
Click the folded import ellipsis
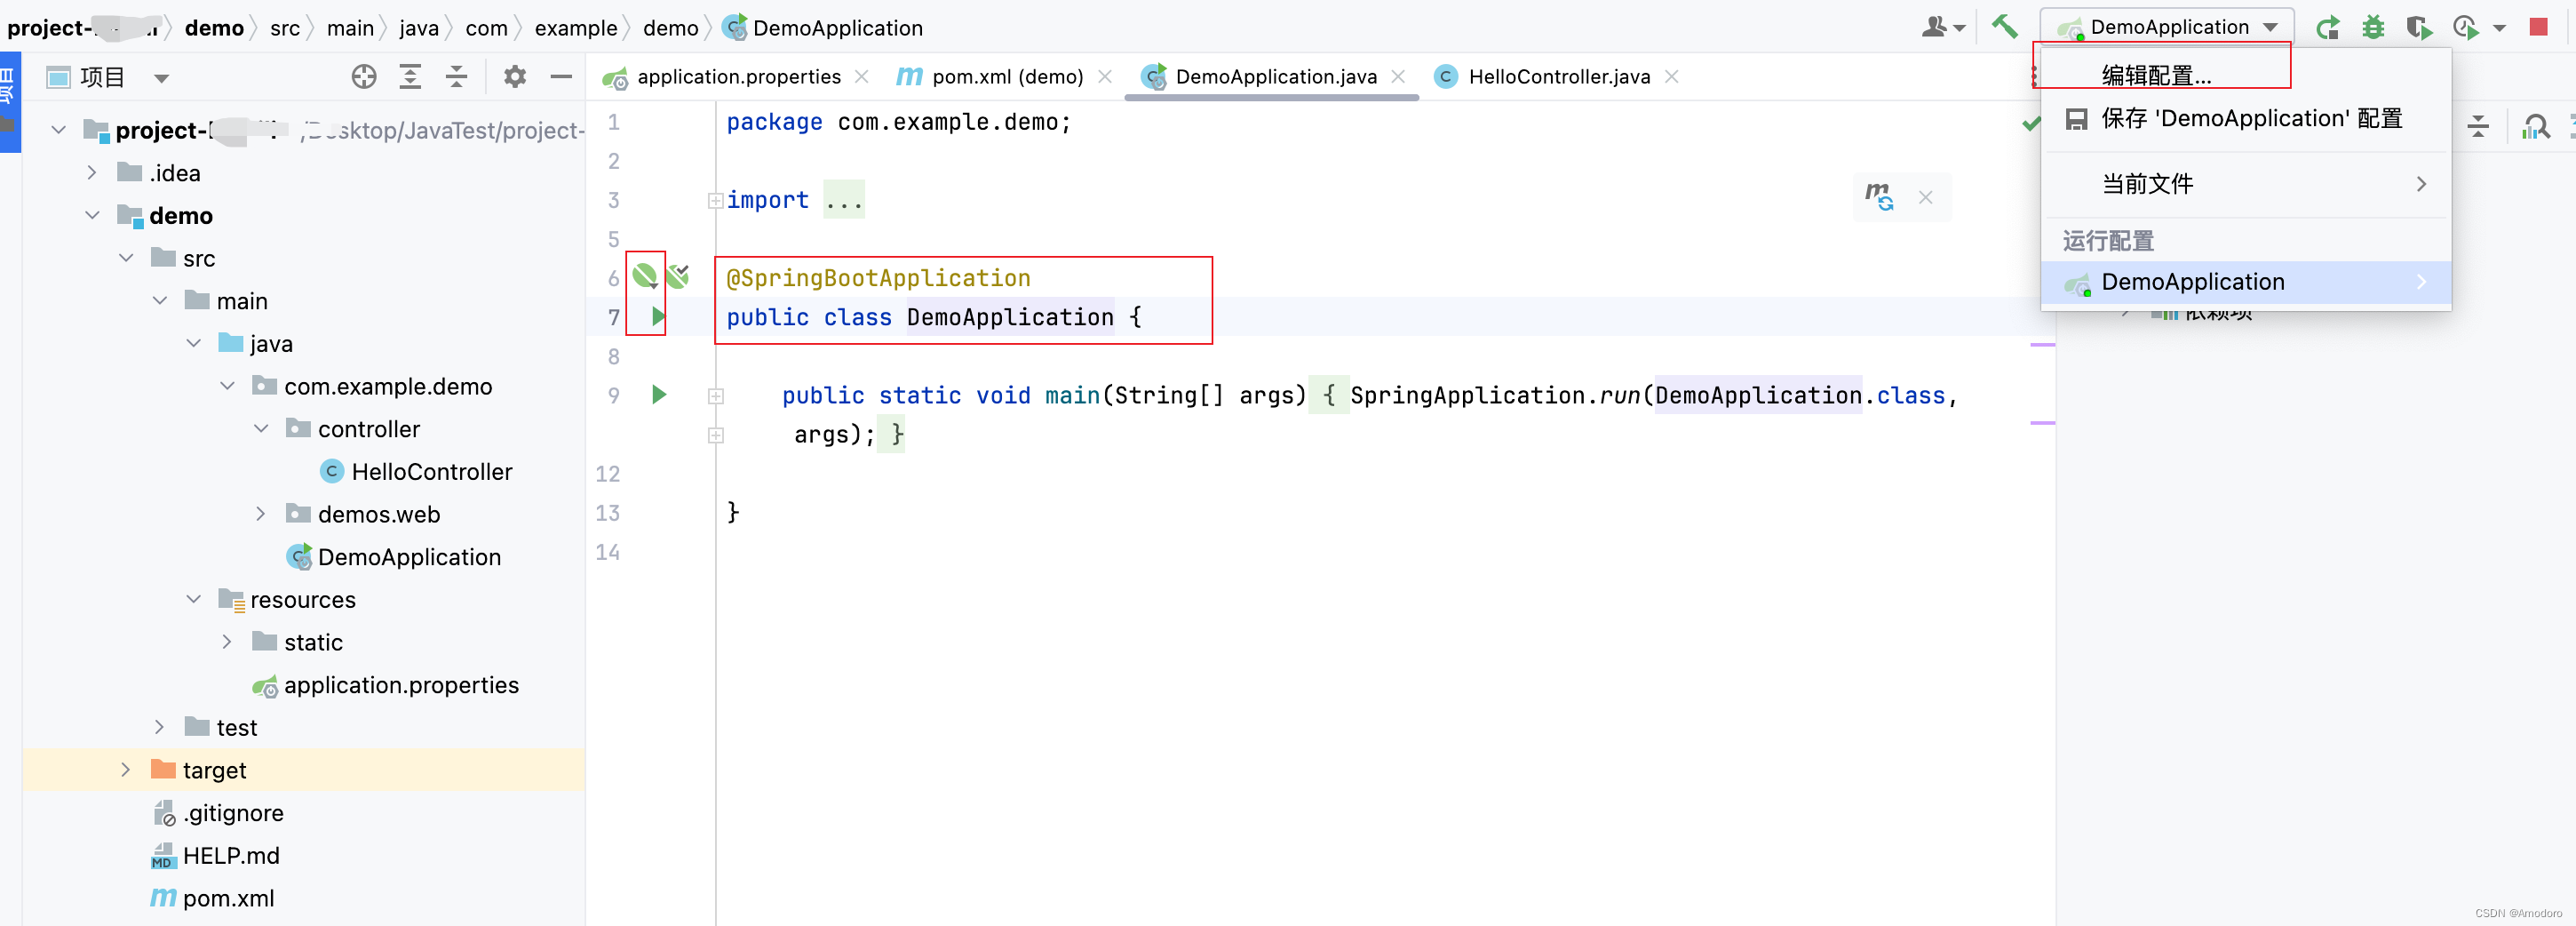coord(844,200)
